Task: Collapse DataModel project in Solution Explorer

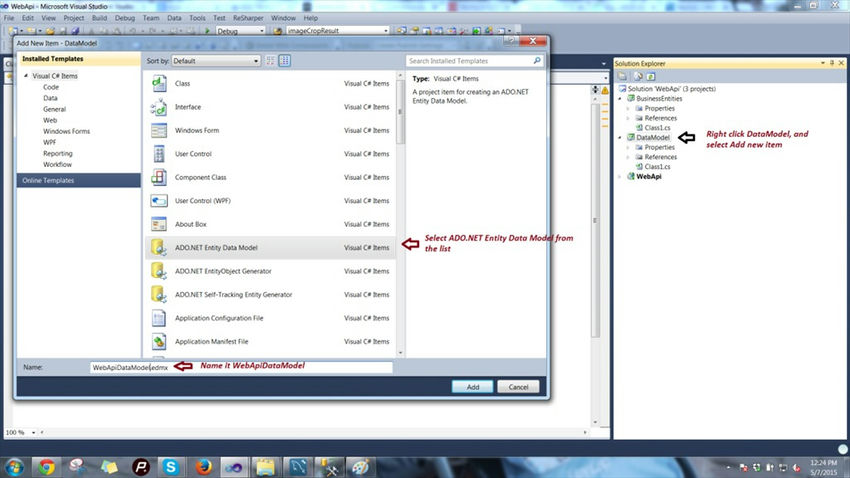Action: 620,138
